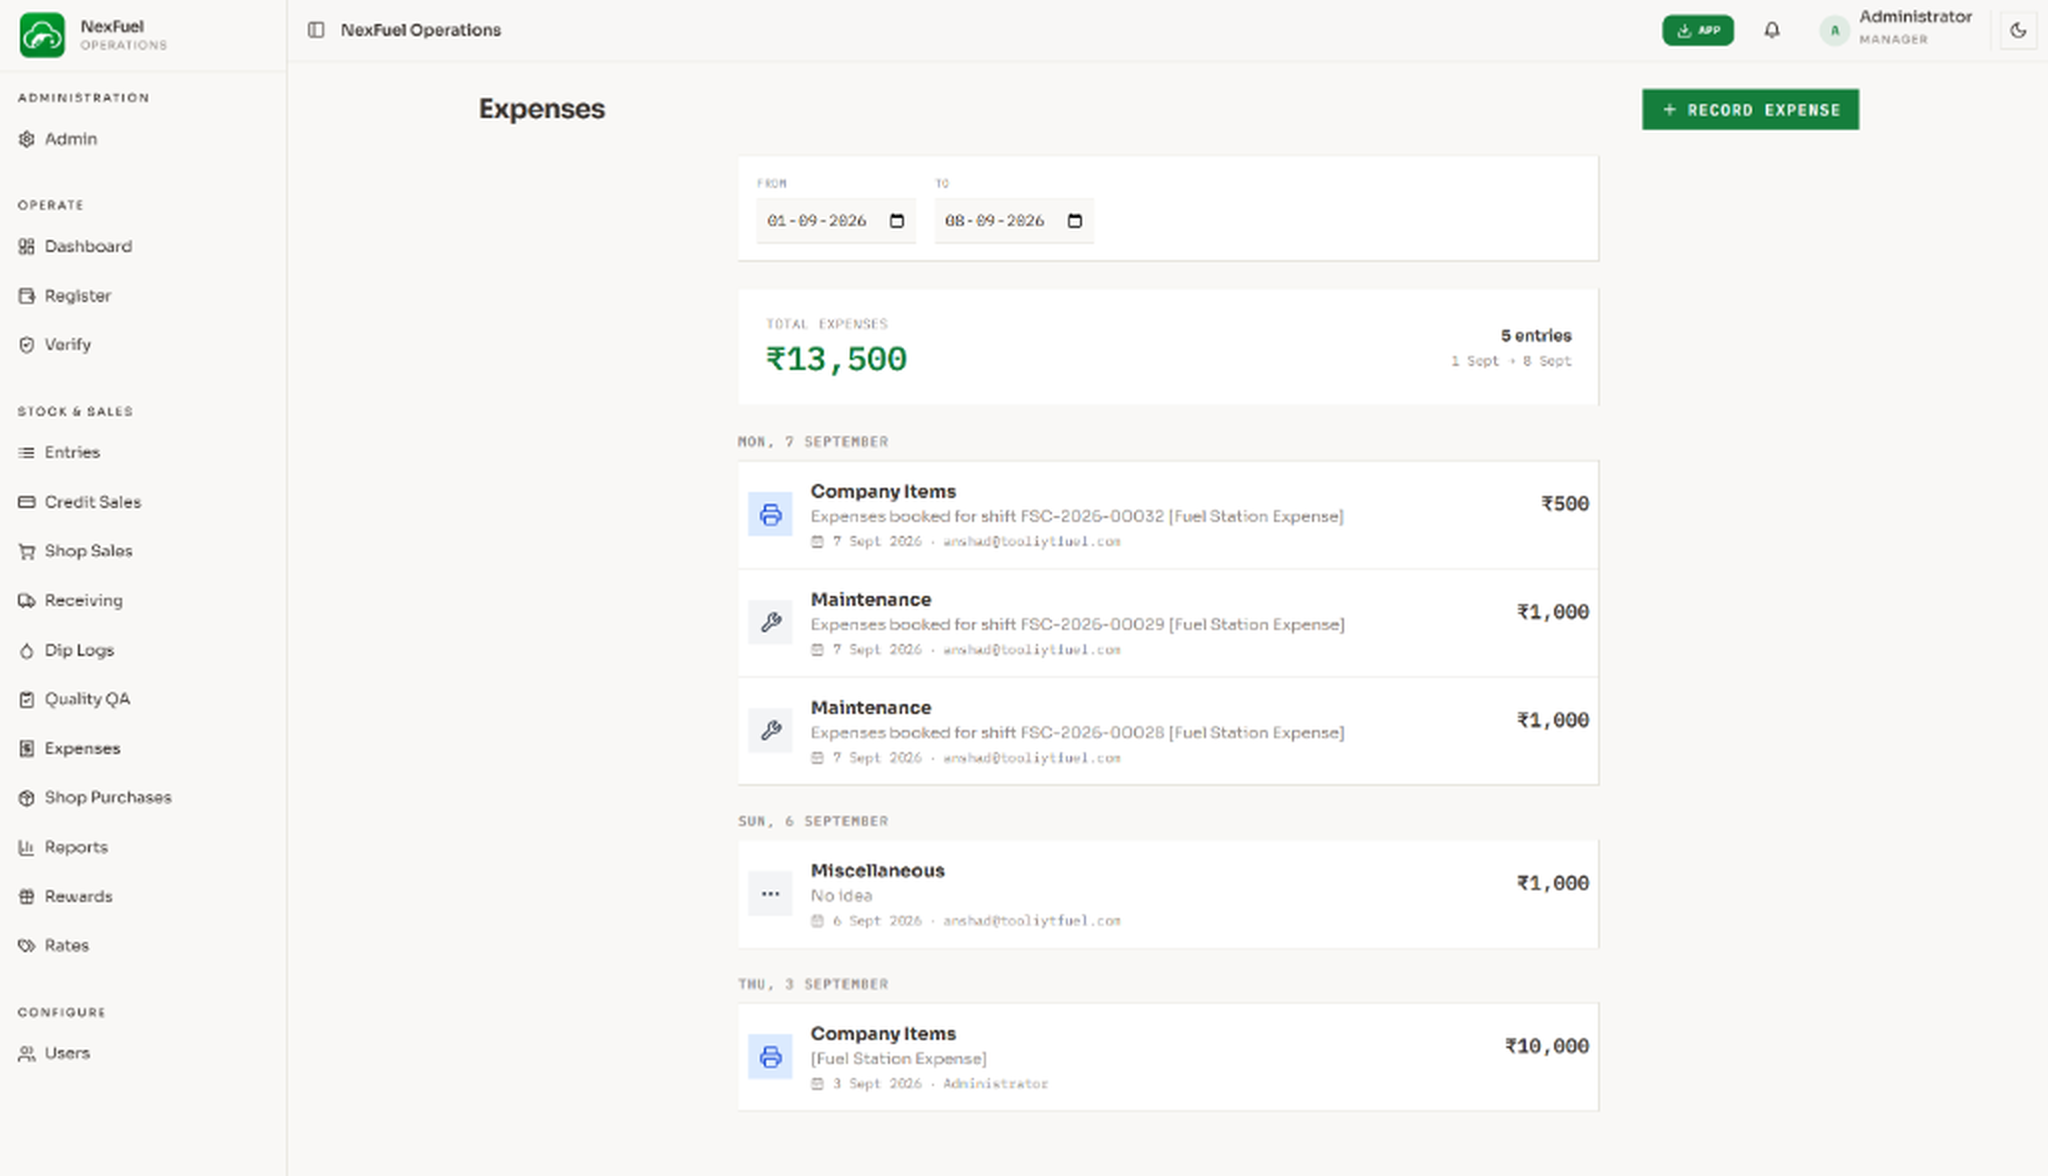Viewport: 2048px width, 1176px height.
Task: Click the Record Expense button
Action: (1750, 110)
